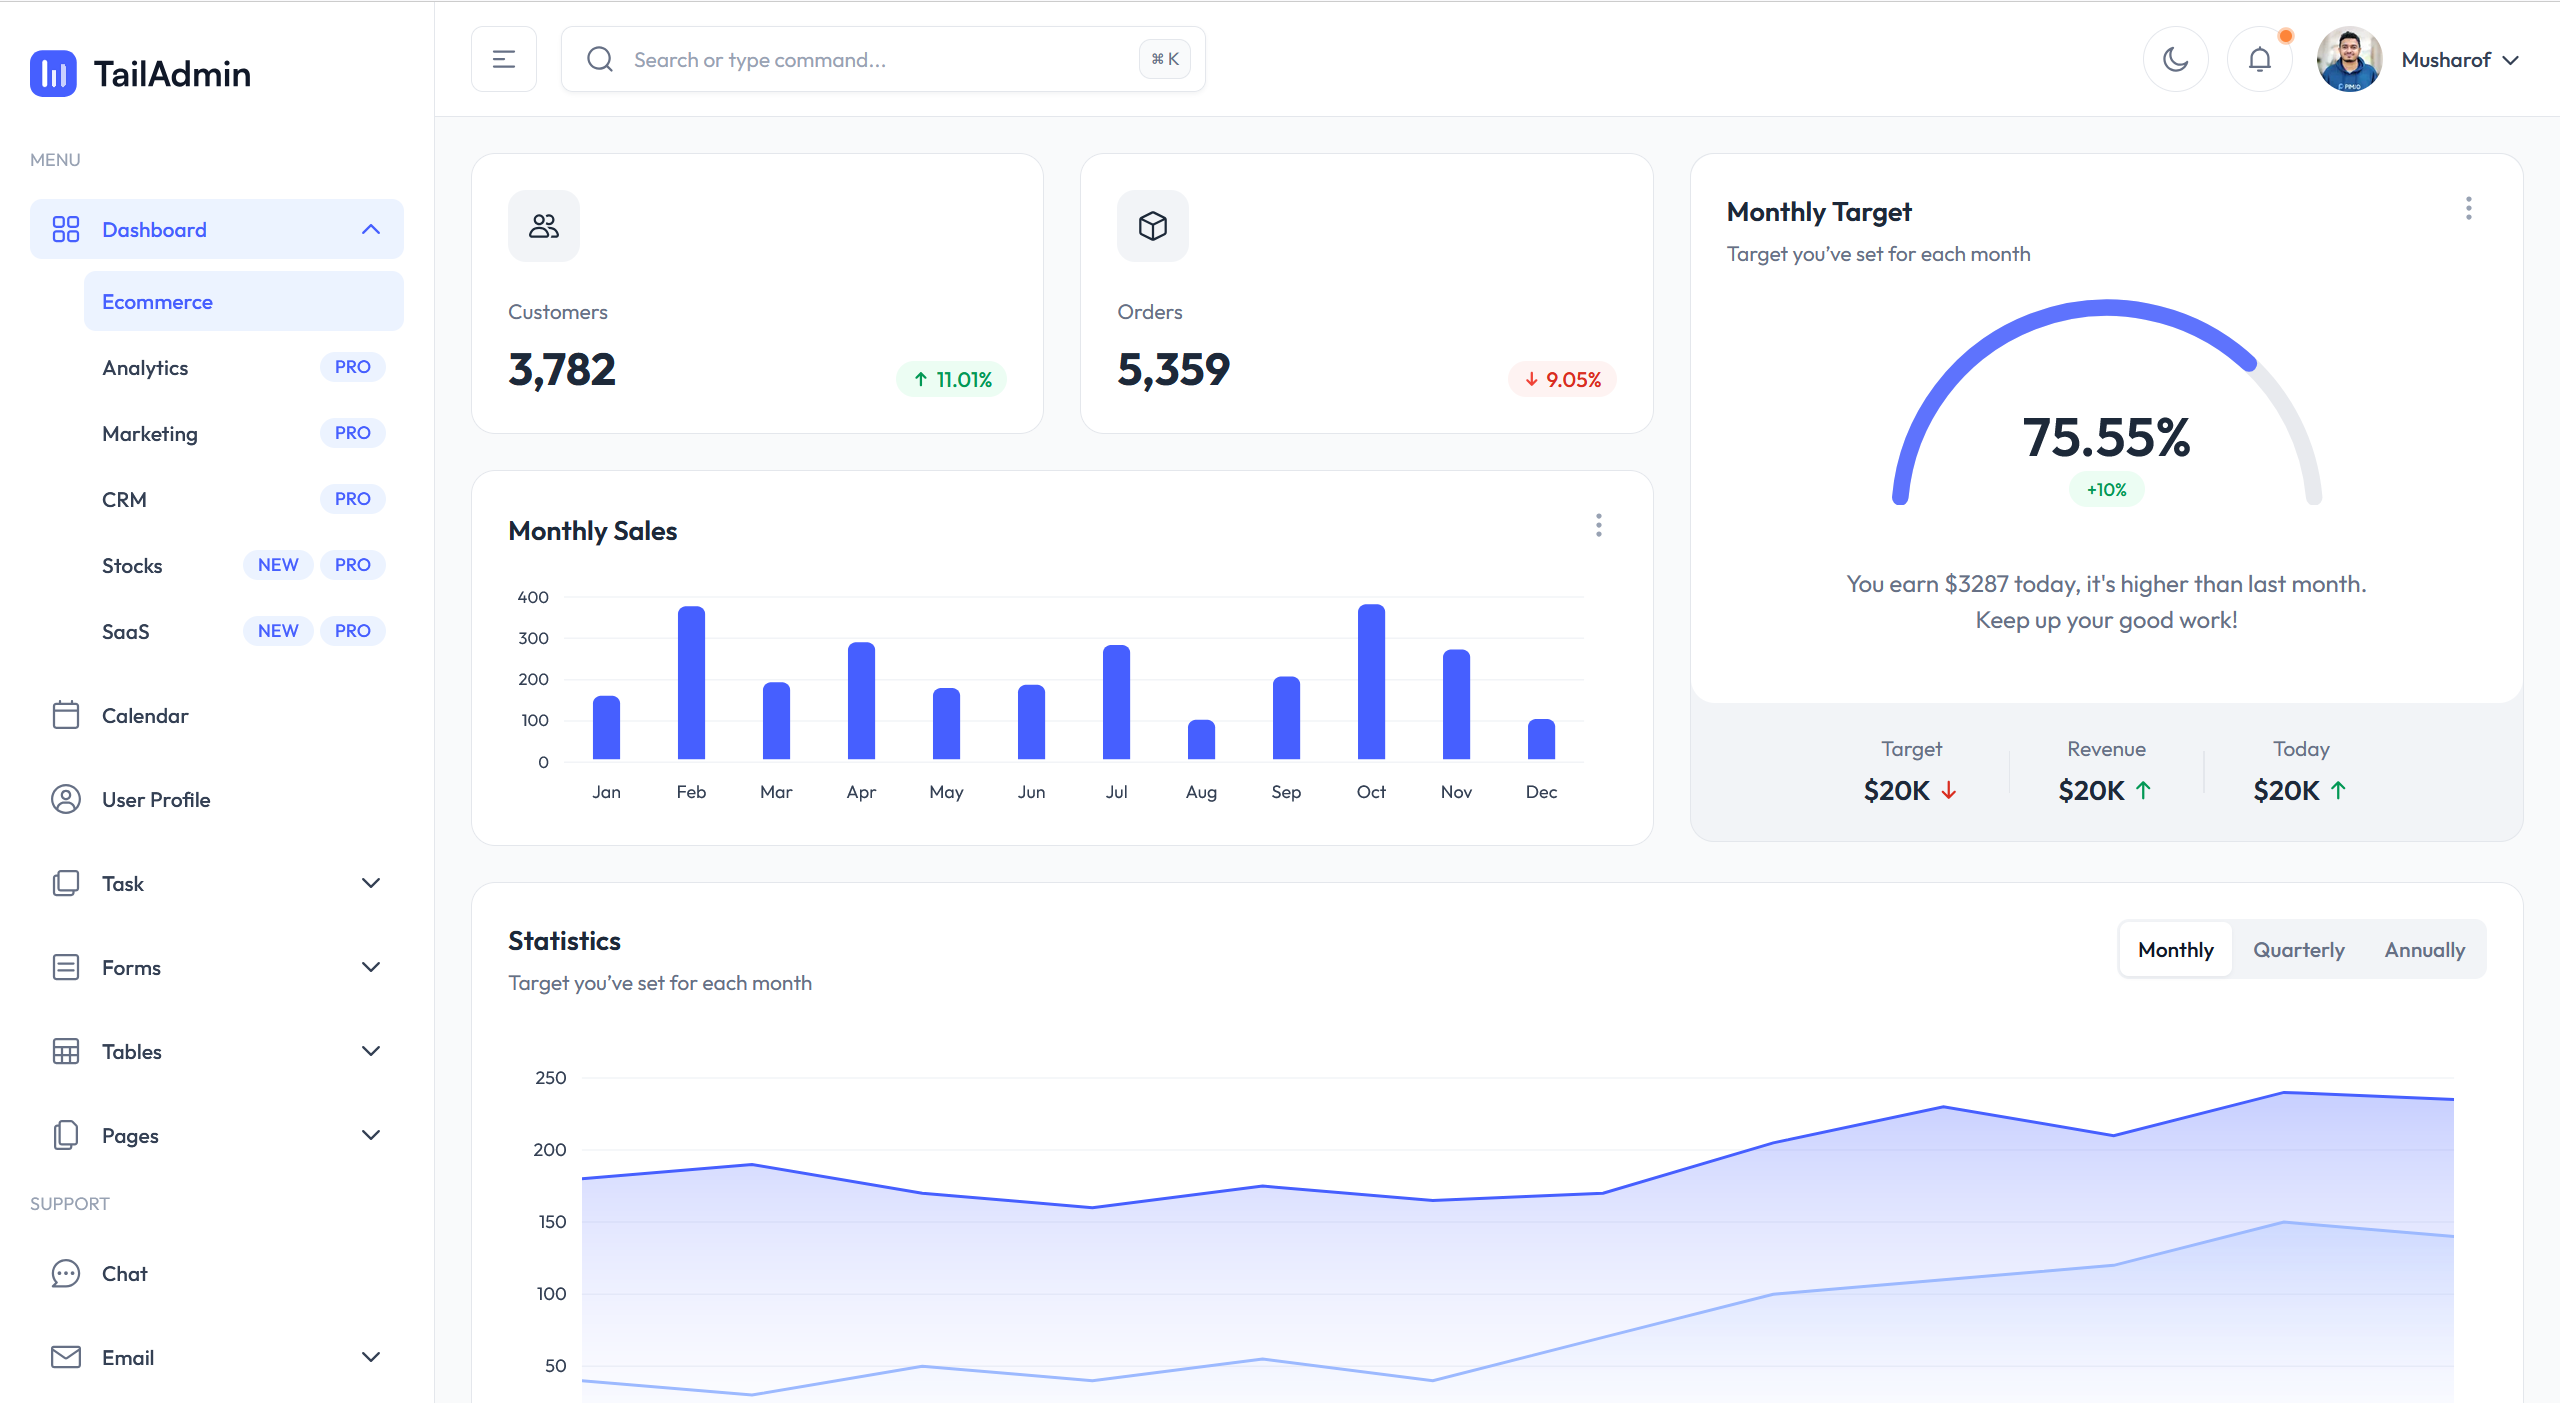Open the Calendar page link
This screenshot has width=2560, height=1403.
click(x=217, y=715)
